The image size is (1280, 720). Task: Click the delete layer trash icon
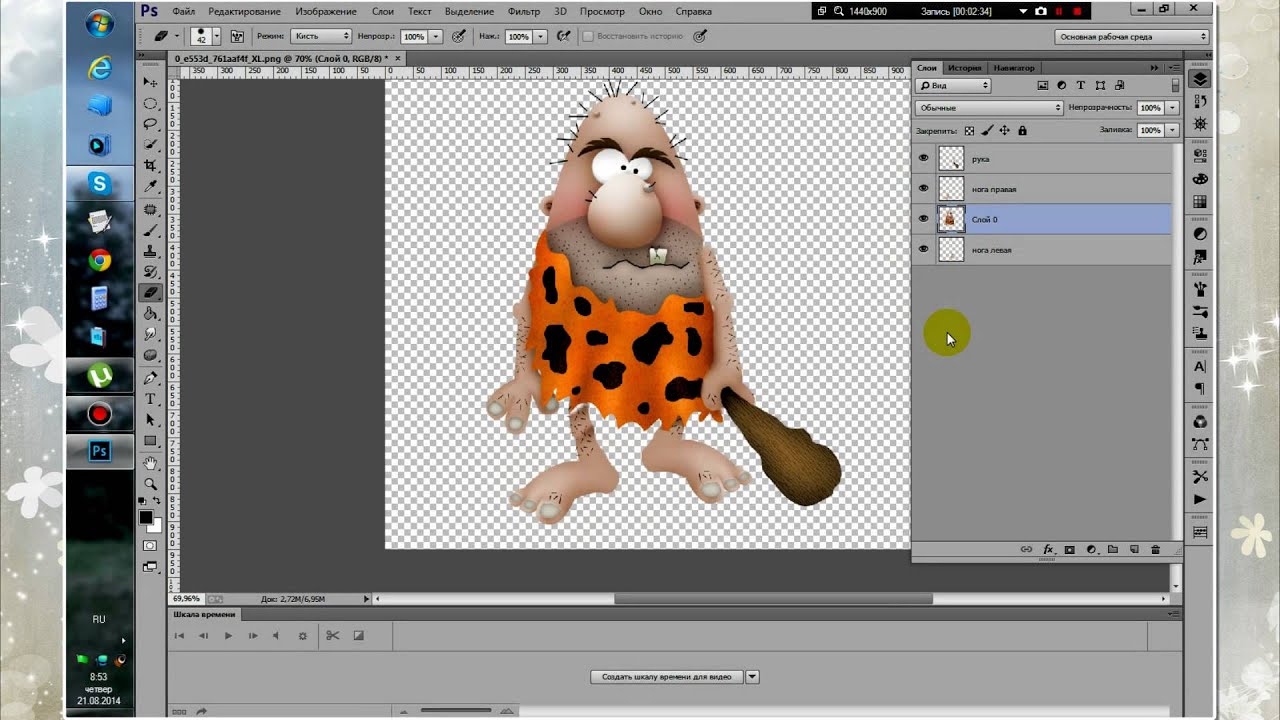click(1155, 550)
